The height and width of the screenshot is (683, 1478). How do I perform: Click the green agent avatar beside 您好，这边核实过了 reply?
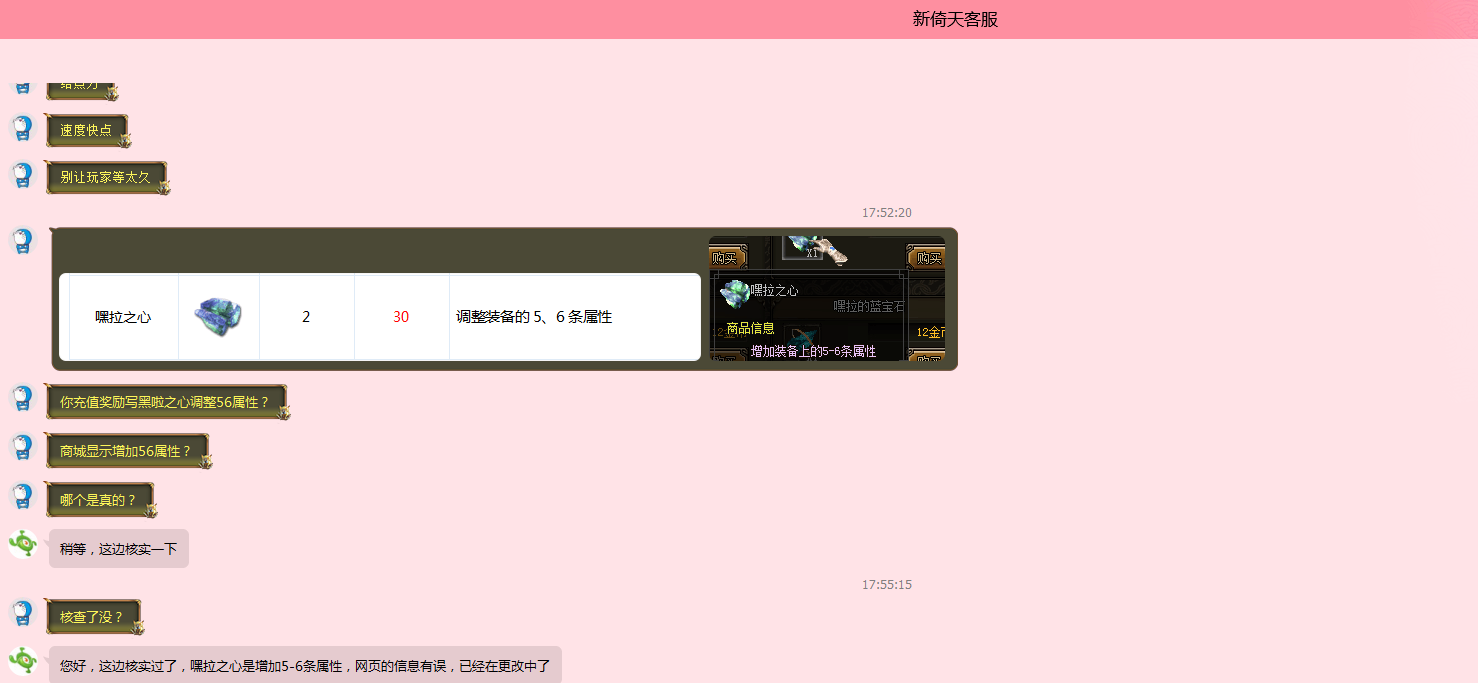pyautogui.click(x=23, y=661)
